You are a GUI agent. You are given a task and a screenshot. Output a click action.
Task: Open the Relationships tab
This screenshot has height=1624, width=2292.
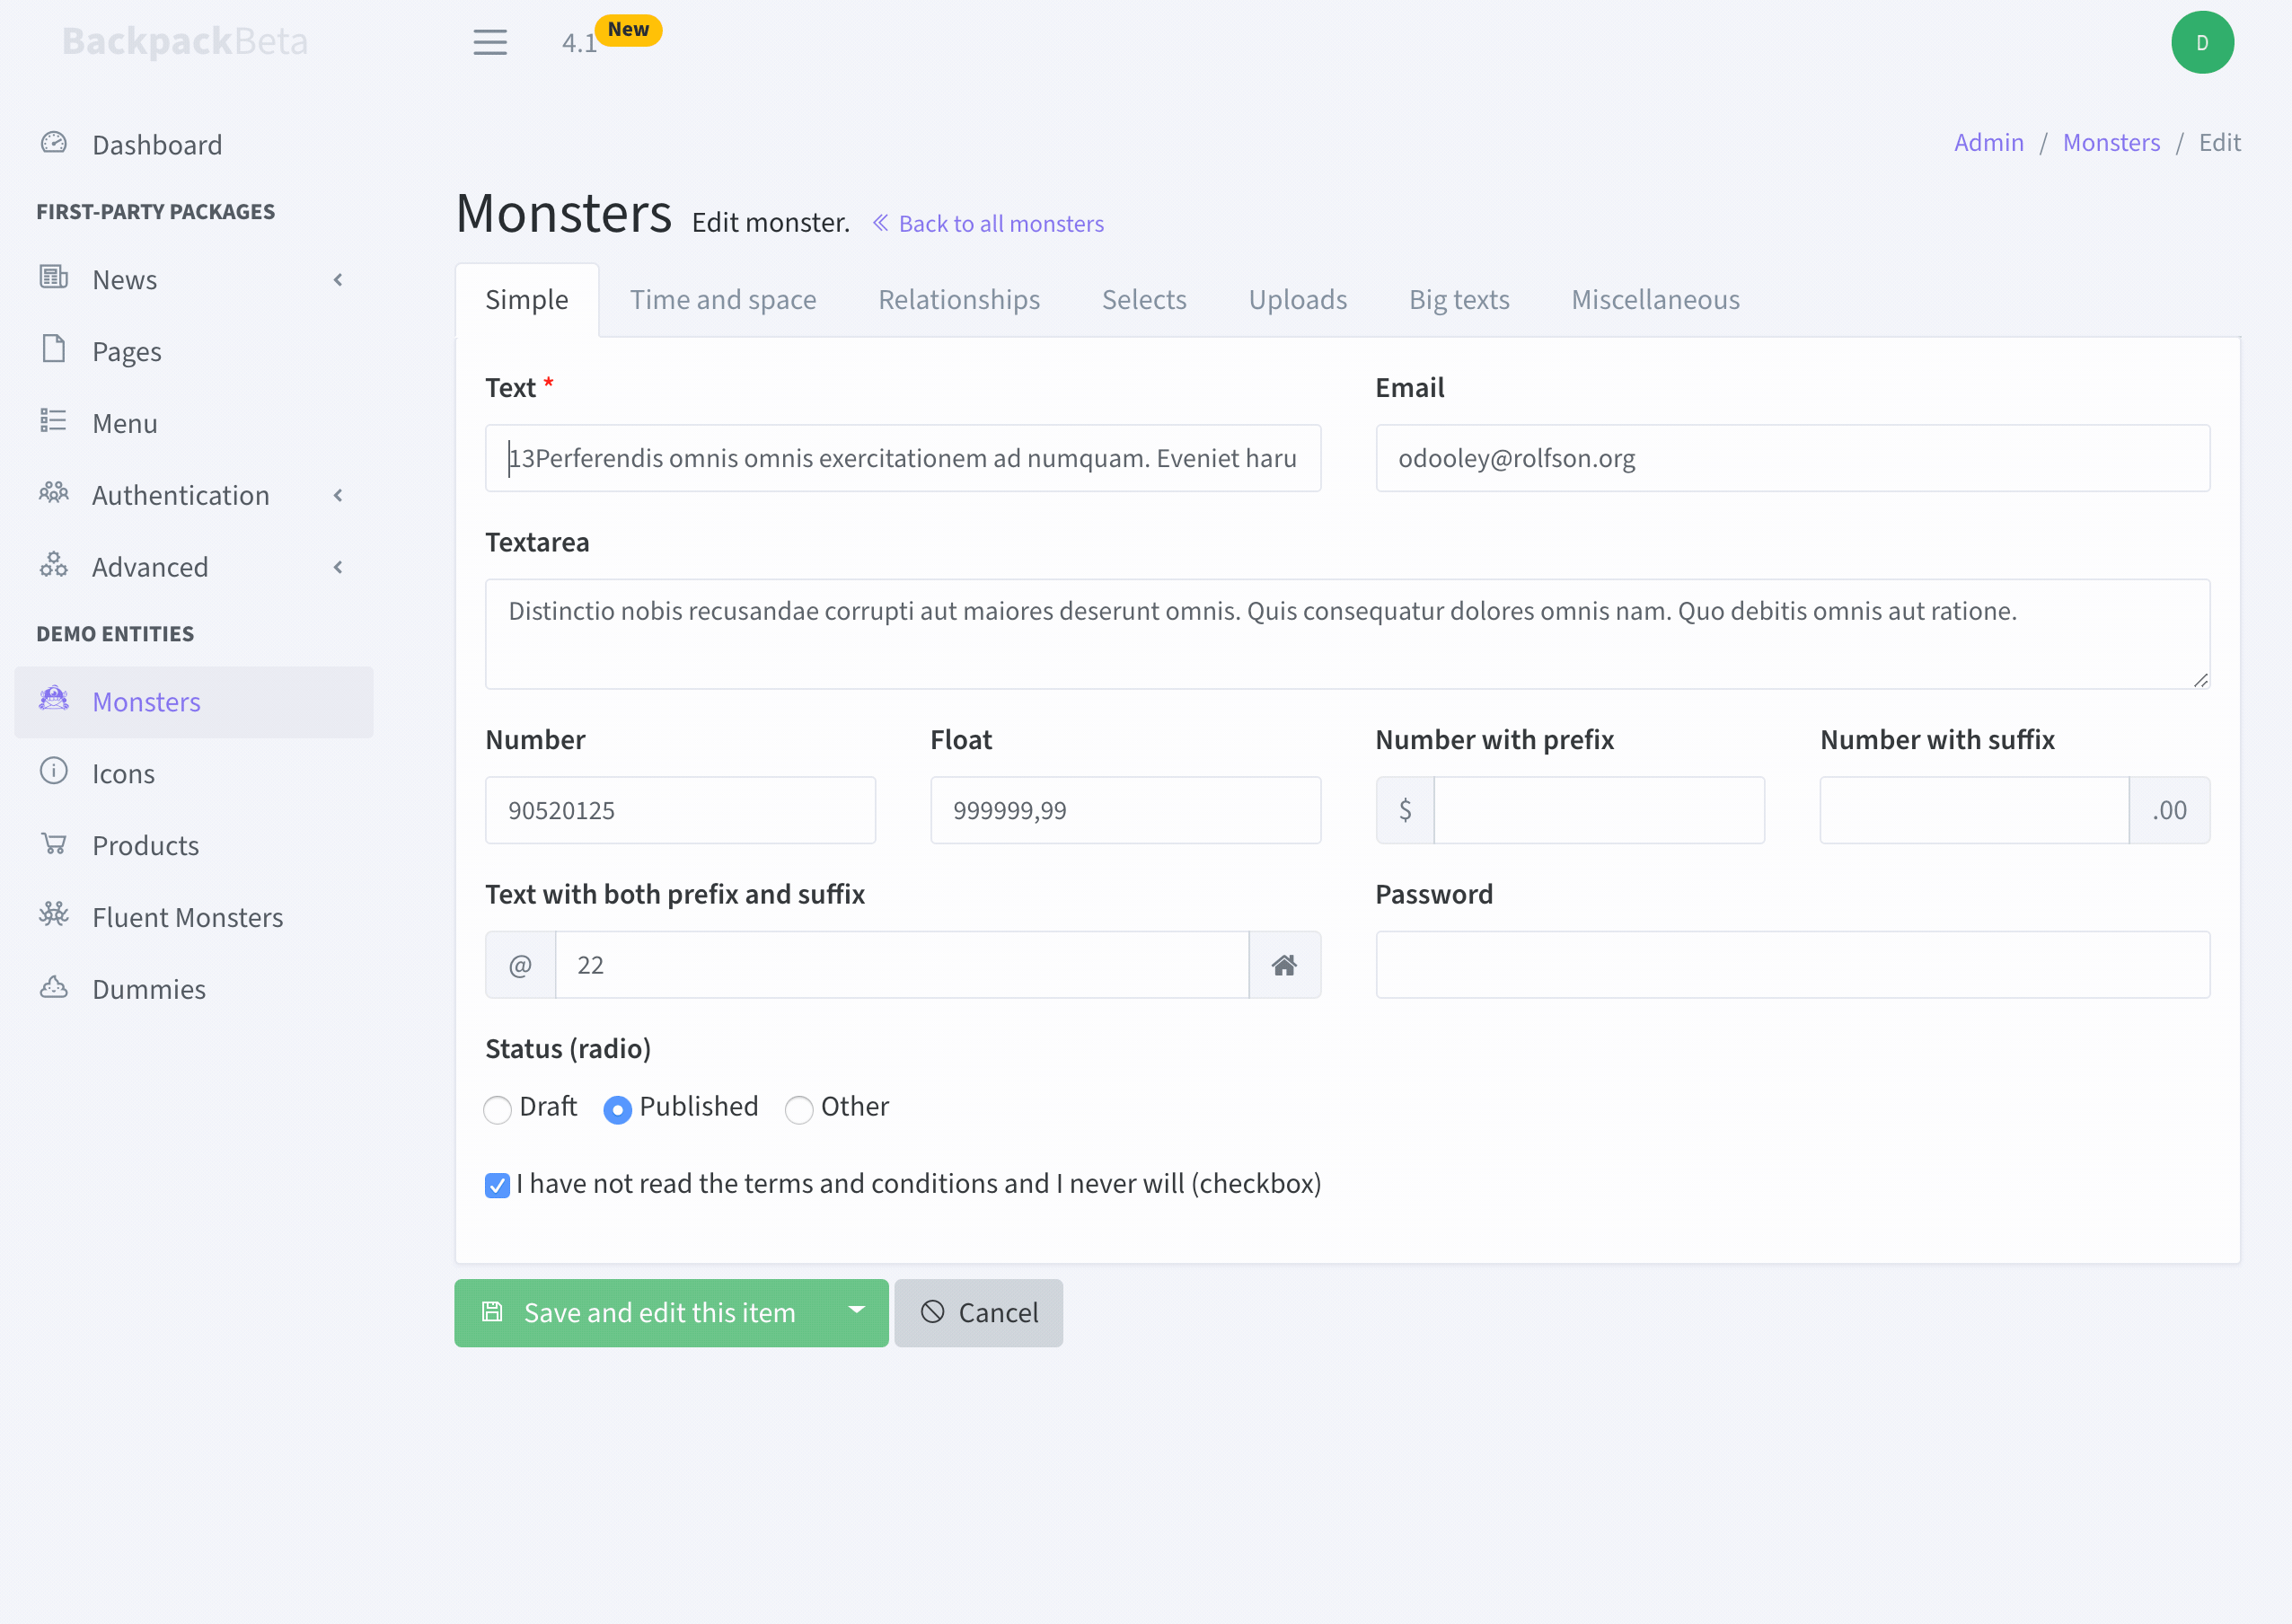[958, 299]
